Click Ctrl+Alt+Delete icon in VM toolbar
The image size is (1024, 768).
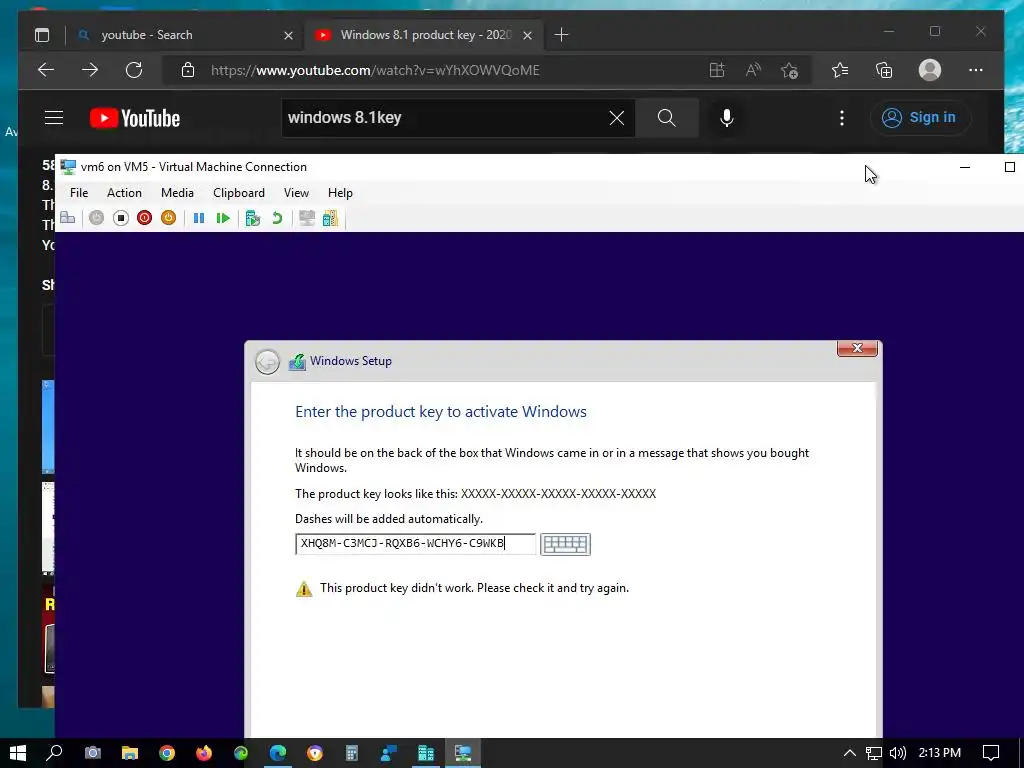68,218
